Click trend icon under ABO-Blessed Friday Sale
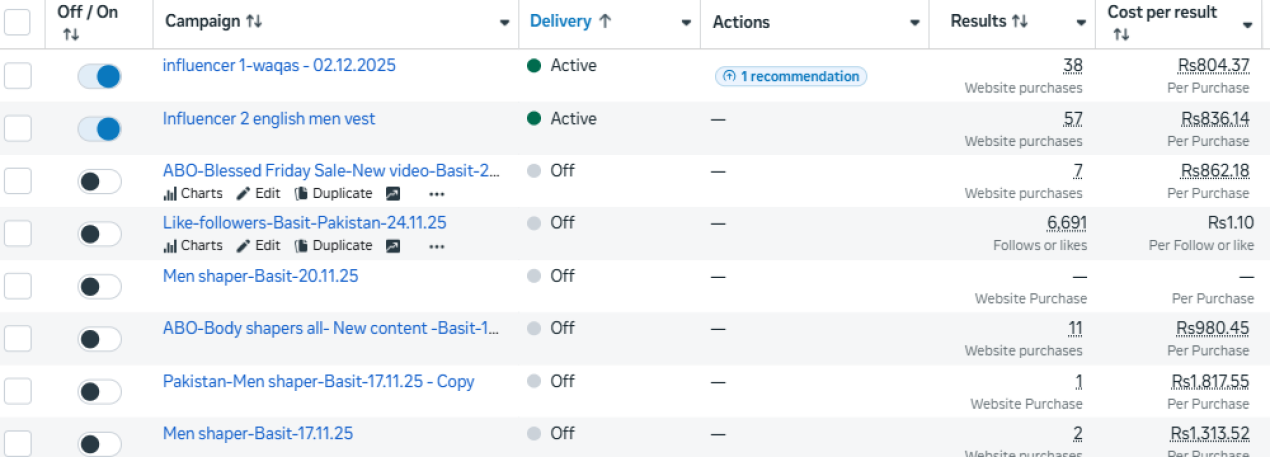This screenshot has width=1270, height=457. point(393,194)
